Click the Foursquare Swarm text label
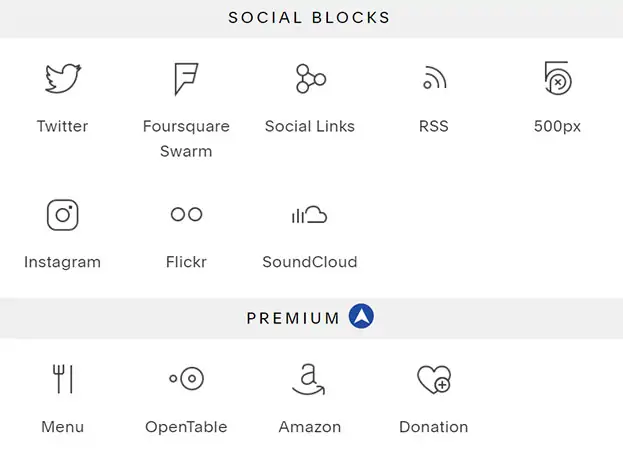This screenshot has width=623, height=458. 186,139
